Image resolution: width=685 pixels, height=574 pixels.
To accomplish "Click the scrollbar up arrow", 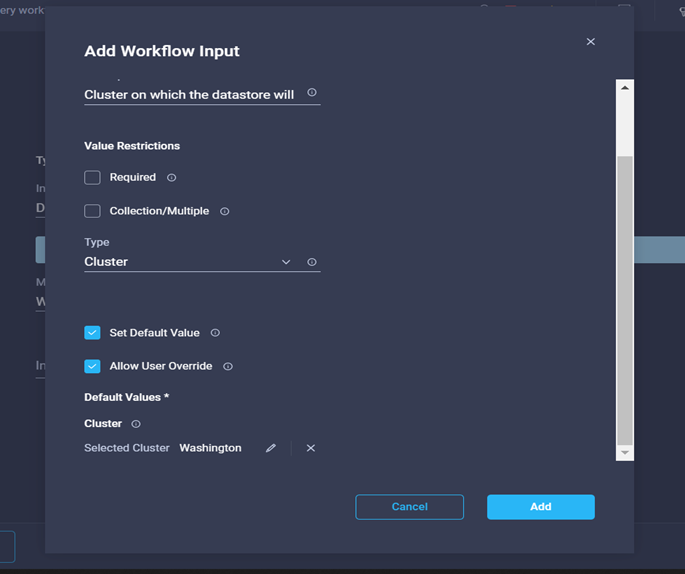I will tap(626, 88).
